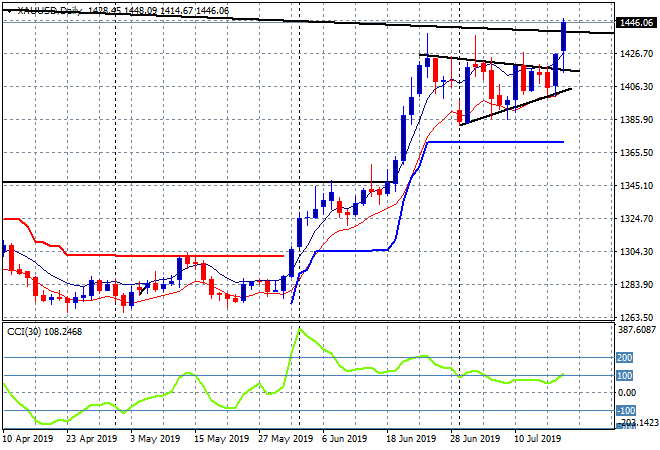The image size is (660, 450).
Task: Click the CCI 200 level label
Action: 624,358
